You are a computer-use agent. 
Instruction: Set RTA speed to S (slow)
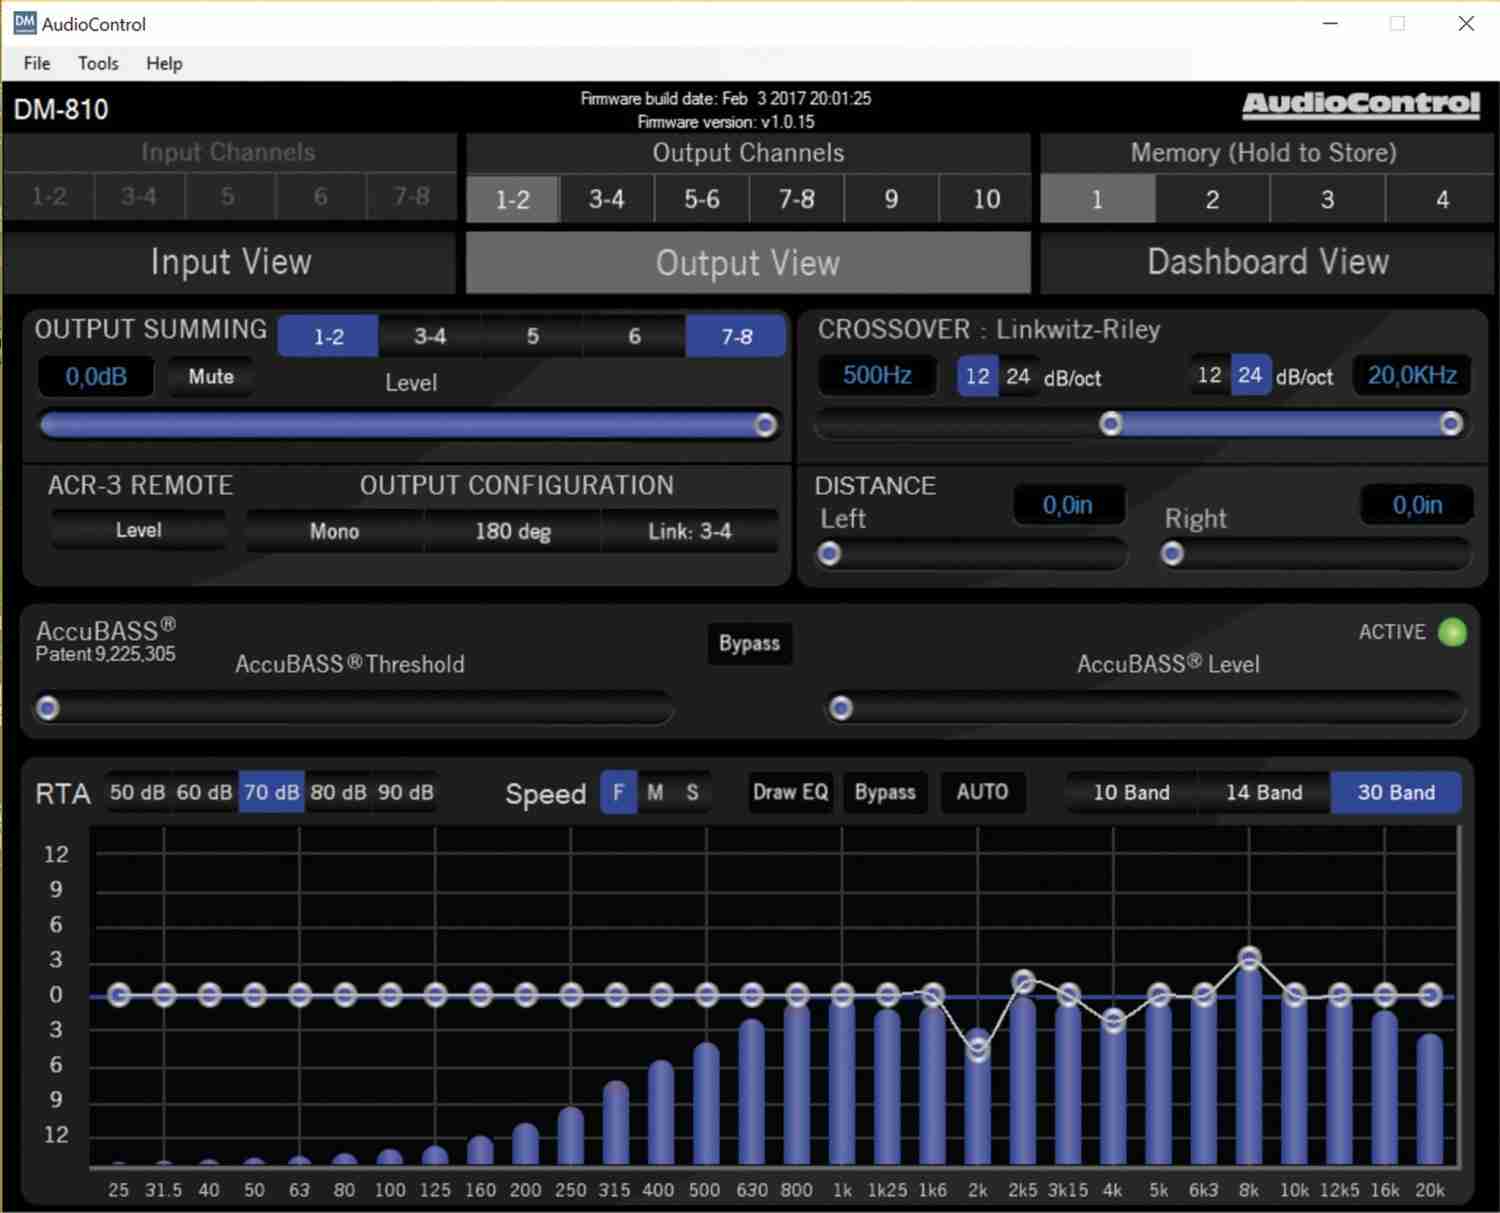point(692,792)
